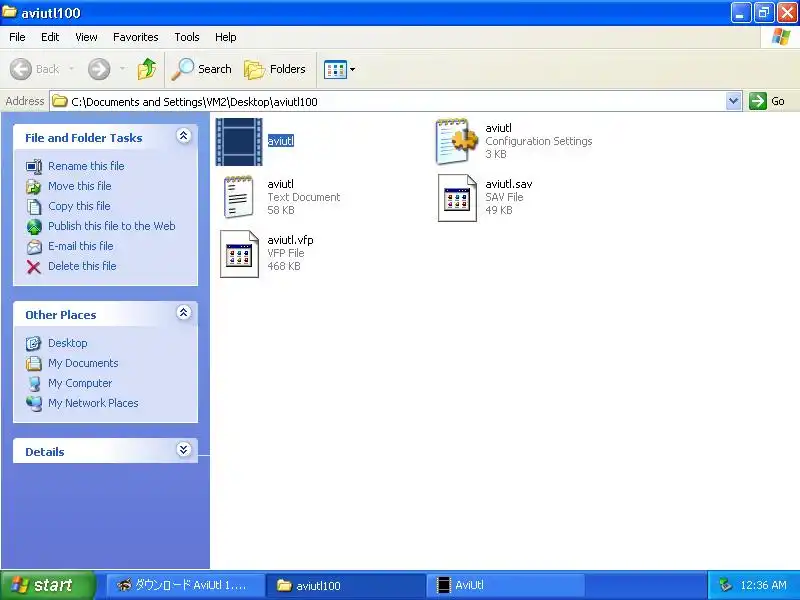The image size is (800, 600).
Task: Open the Favorites menu
Action: coord(136,37)
